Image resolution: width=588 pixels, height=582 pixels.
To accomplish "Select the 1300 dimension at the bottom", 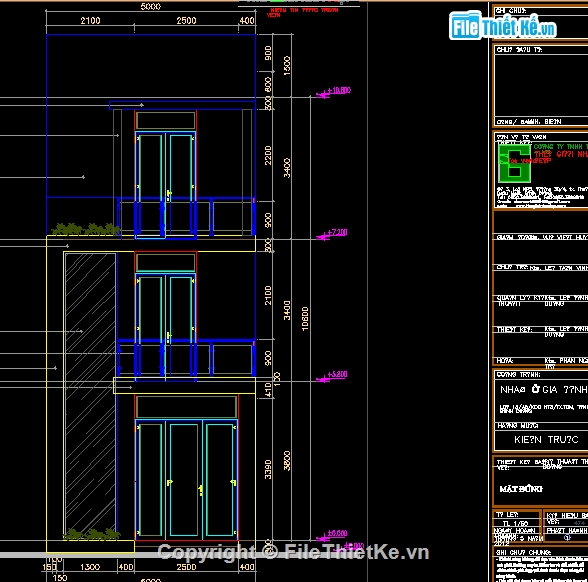I will (x=90, y=567).
